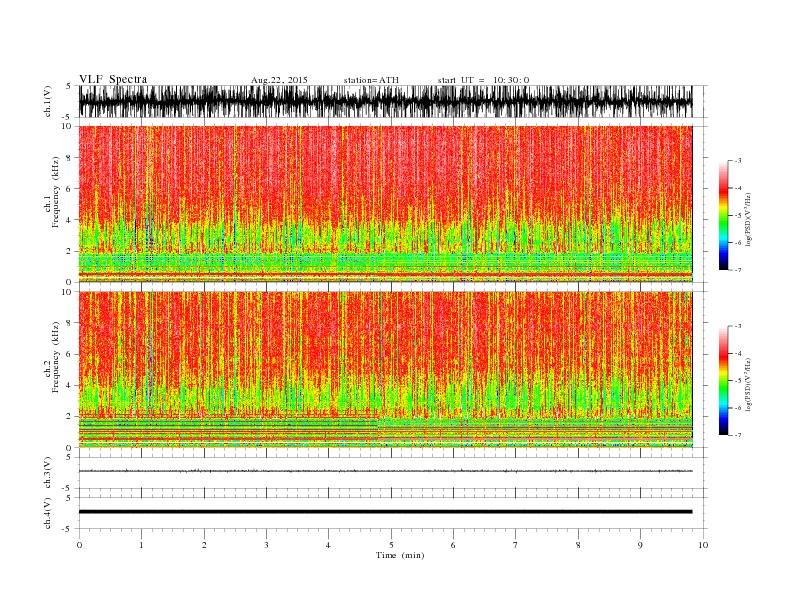Click inside the ch.2 spectrogram plot
This screenshot has height=612, width=792.
(385, 370)
